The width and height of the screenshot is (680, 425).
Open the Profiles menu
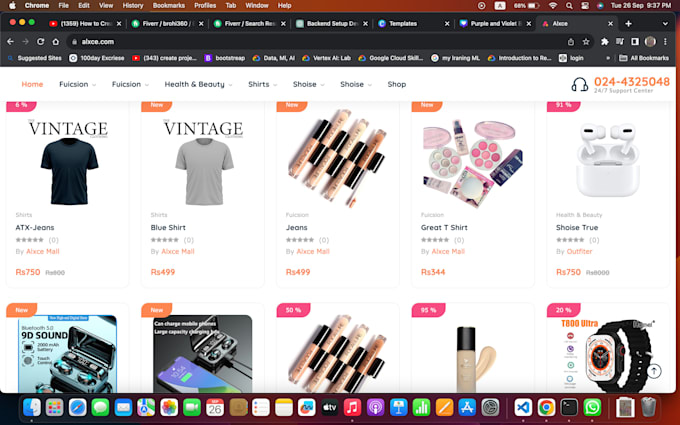click(205, 6)
